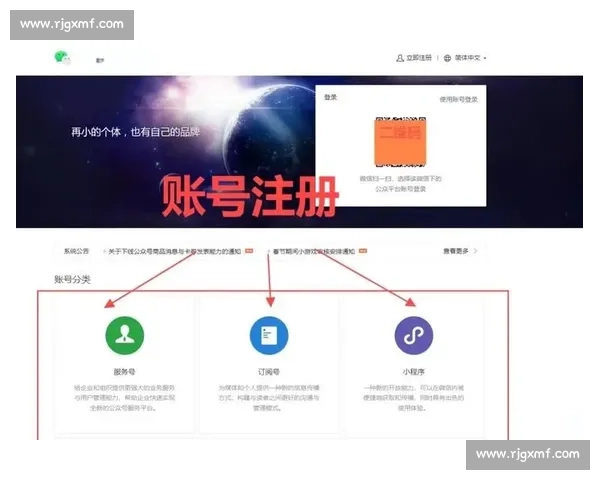
Task: Click the green WeChat logo icon
Action: (62, 58)
